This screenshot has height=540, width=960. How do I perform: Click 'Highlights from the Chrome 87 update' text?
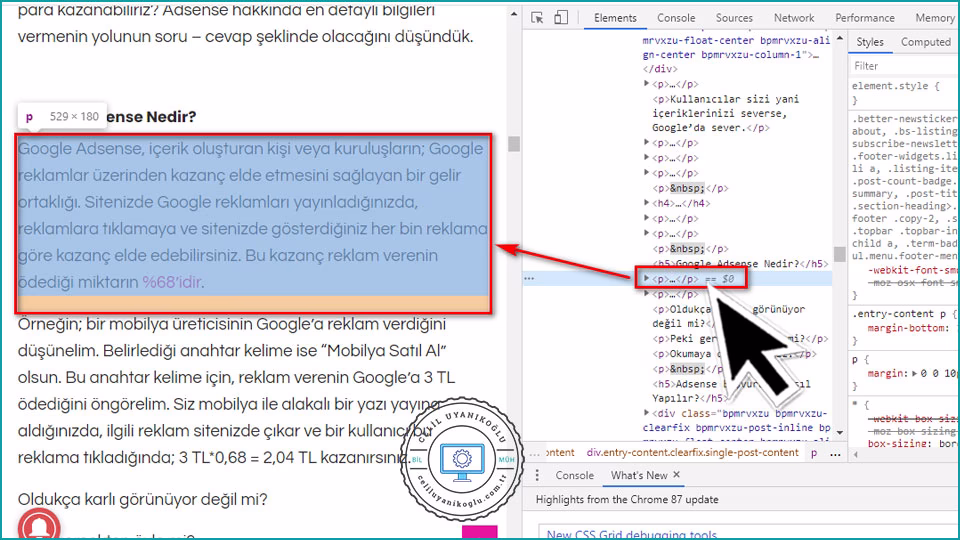click(627, 500)
